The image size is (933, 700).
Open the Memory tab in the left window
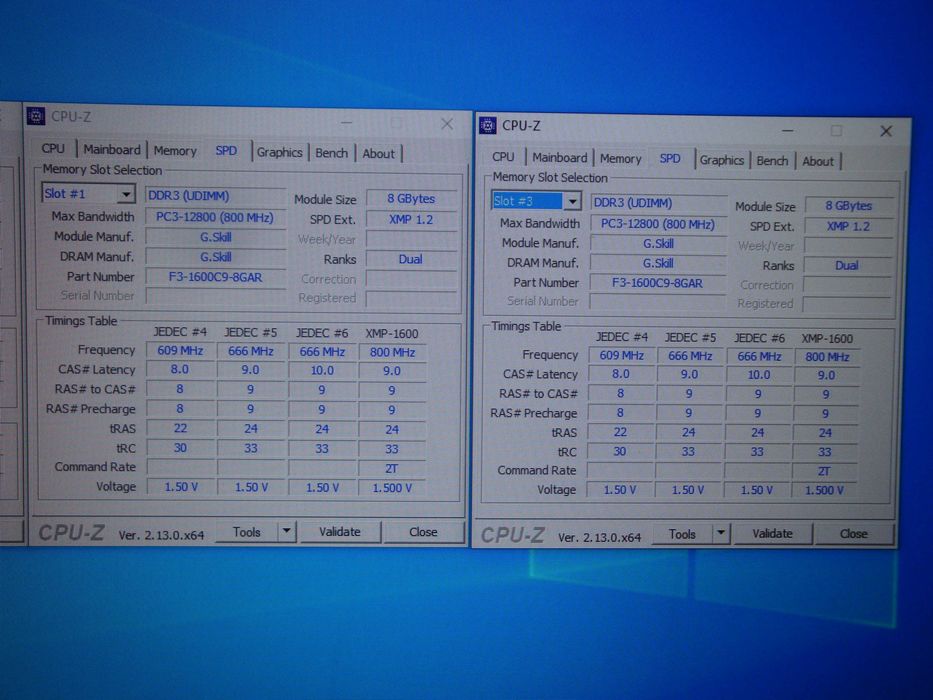pos(175,151)
